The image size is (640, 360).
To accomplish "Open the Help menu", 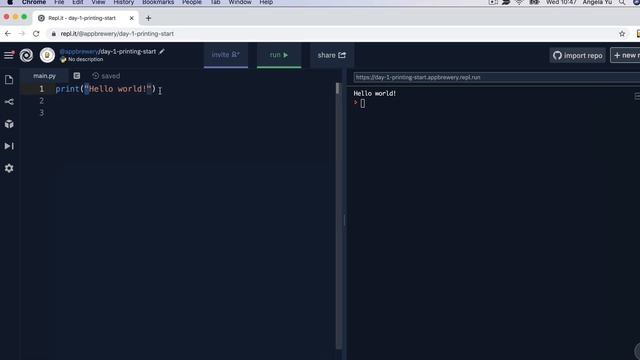I will (x=266, y=2).
